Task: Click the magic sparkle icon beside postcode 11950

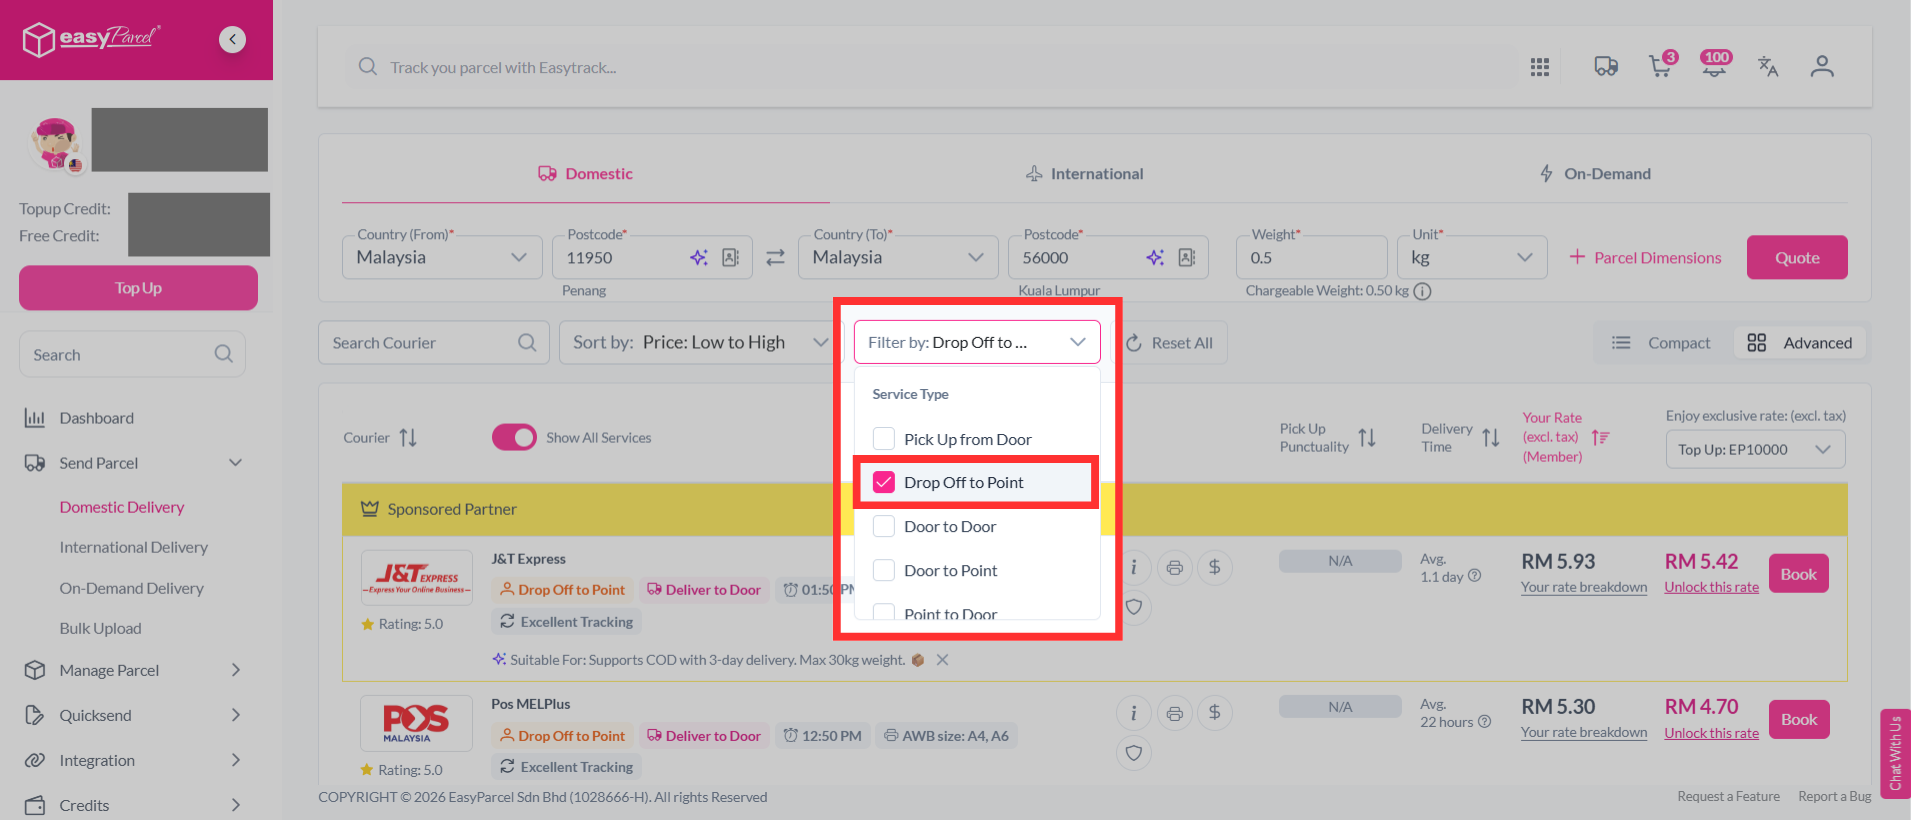Action: point(698,258)
